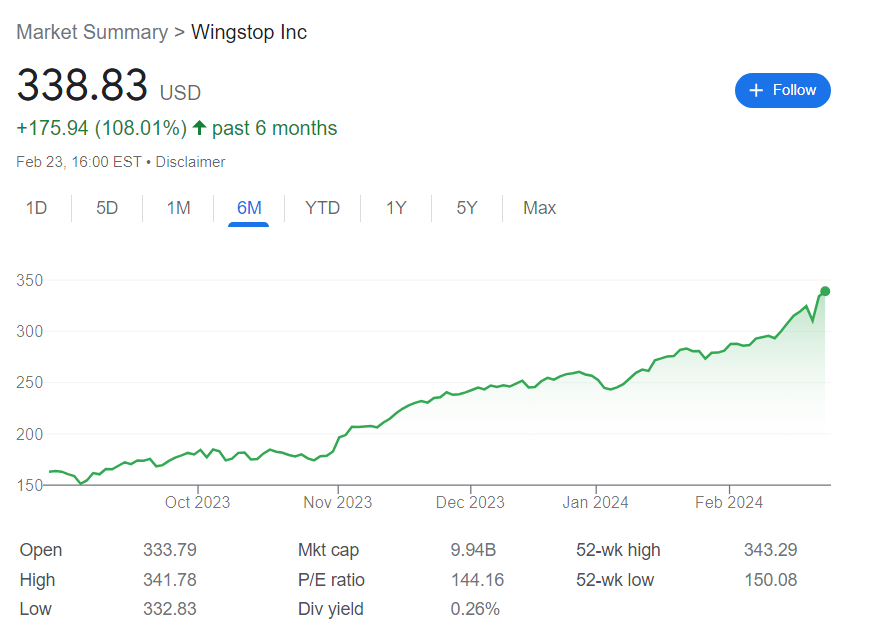Click the P/E ratio value 144.16
889x639 pixels.
click(x=477, y=579)
